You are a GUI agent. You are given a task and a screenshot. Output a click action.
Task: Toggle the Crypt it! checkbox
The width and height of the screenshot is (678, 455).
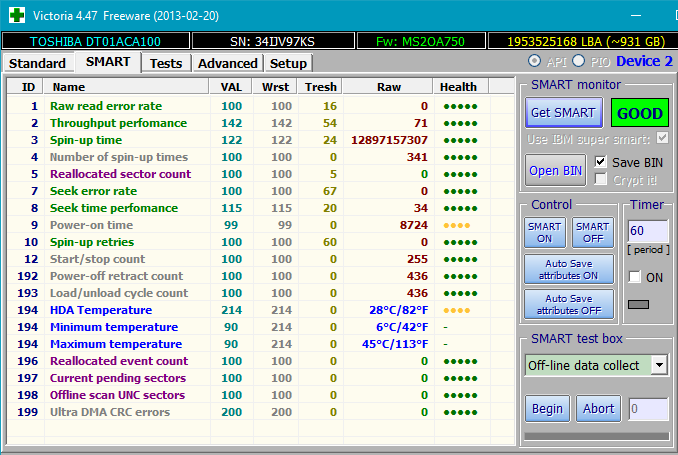600,179
